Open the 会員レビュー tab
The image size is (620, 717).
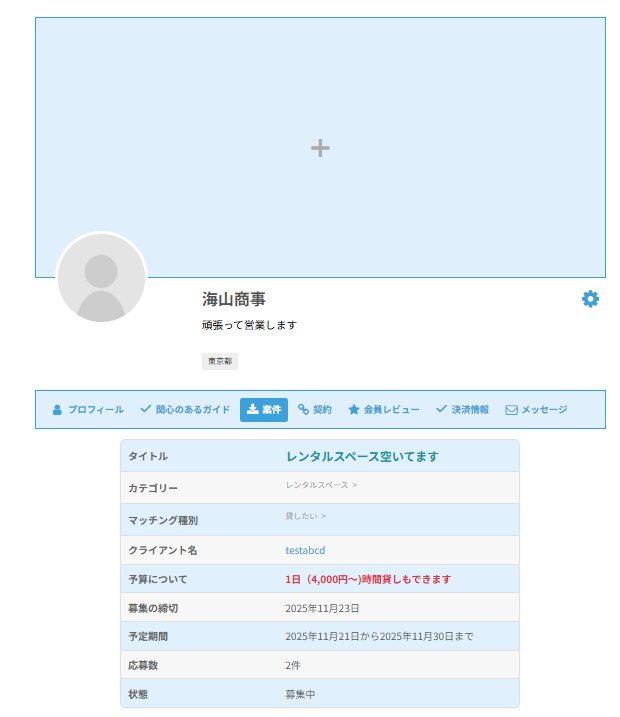point(391,410)
